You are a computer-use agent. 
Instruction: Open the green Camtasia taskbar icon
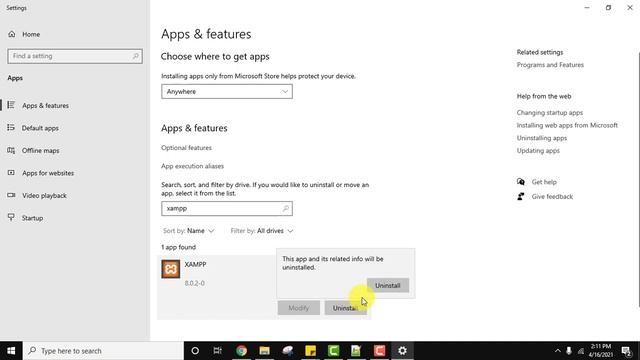pos(333,351)
